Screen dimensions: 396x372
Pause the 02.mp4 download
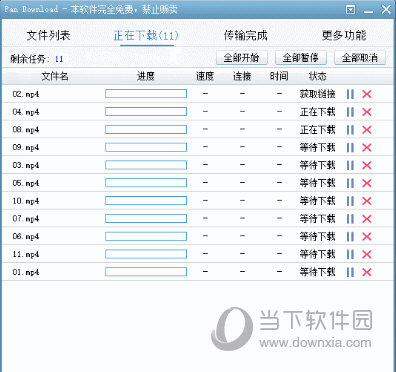tap(350, 94)
